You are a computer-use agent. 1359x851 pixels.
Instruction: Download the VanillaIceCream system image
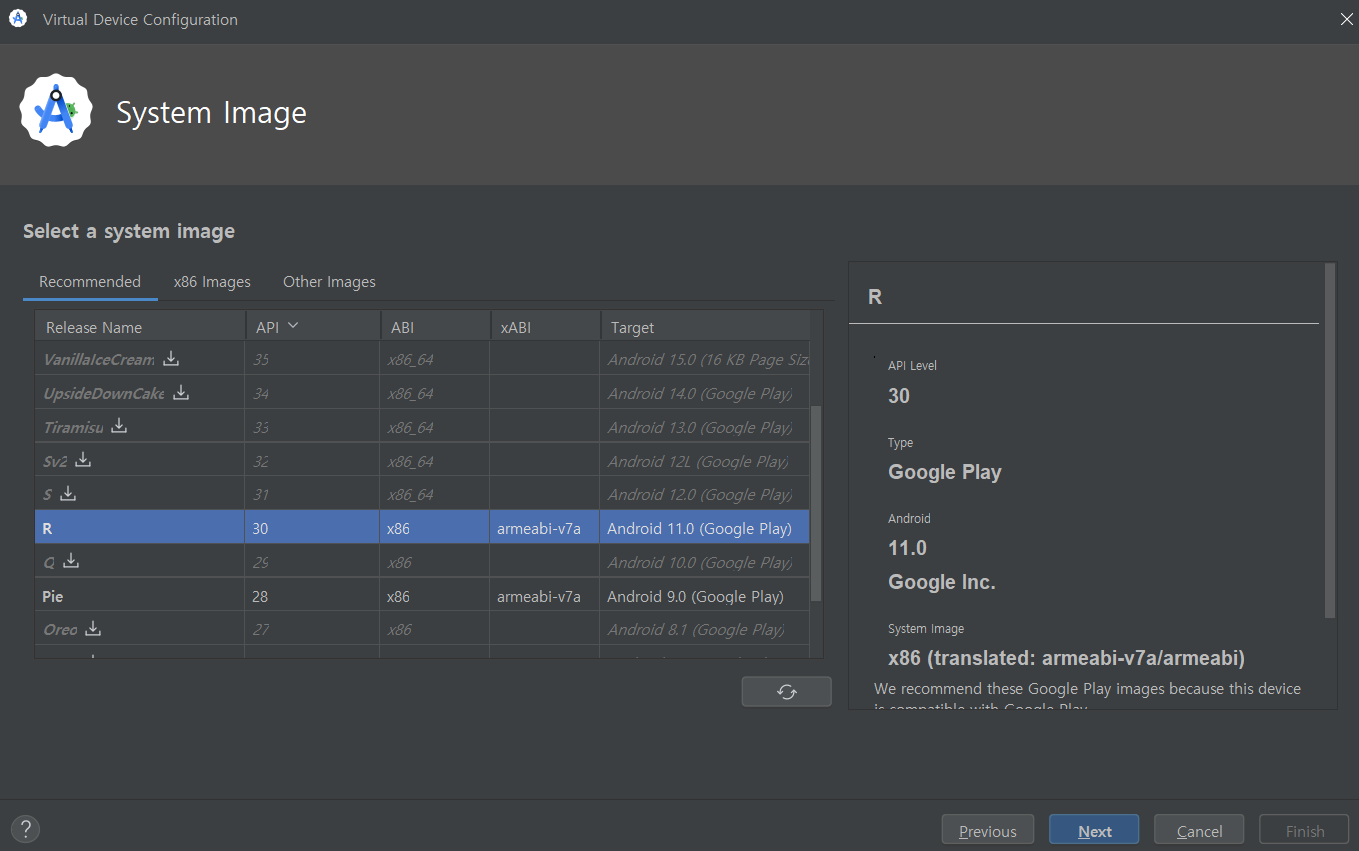171,358
